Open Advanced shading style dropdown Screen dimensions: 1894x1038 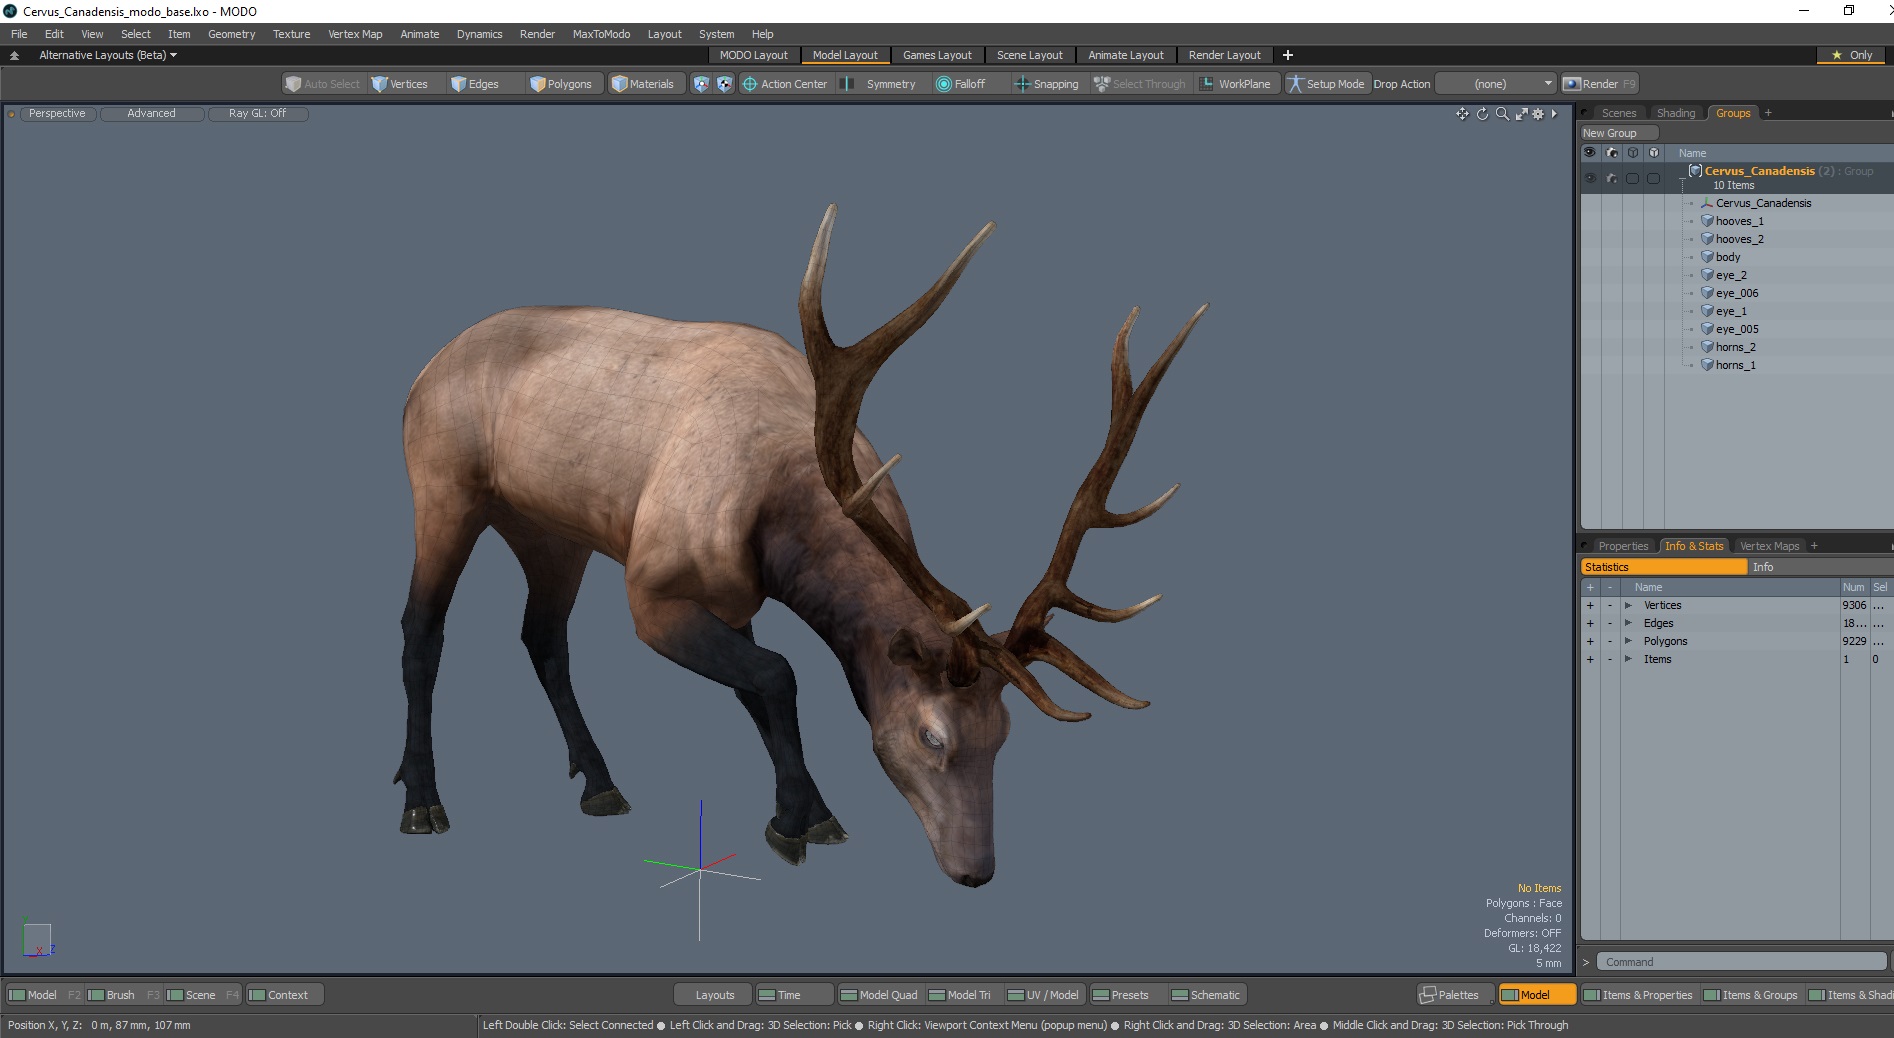tap(152, 114)
